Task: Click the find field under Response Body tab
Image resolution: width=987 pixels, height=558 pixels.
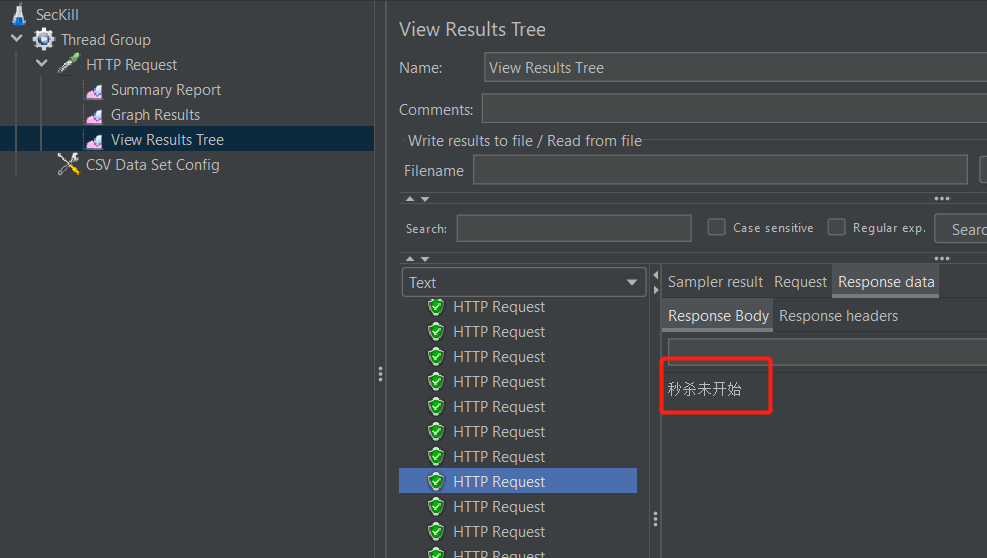Action: [x=827, y=351]
